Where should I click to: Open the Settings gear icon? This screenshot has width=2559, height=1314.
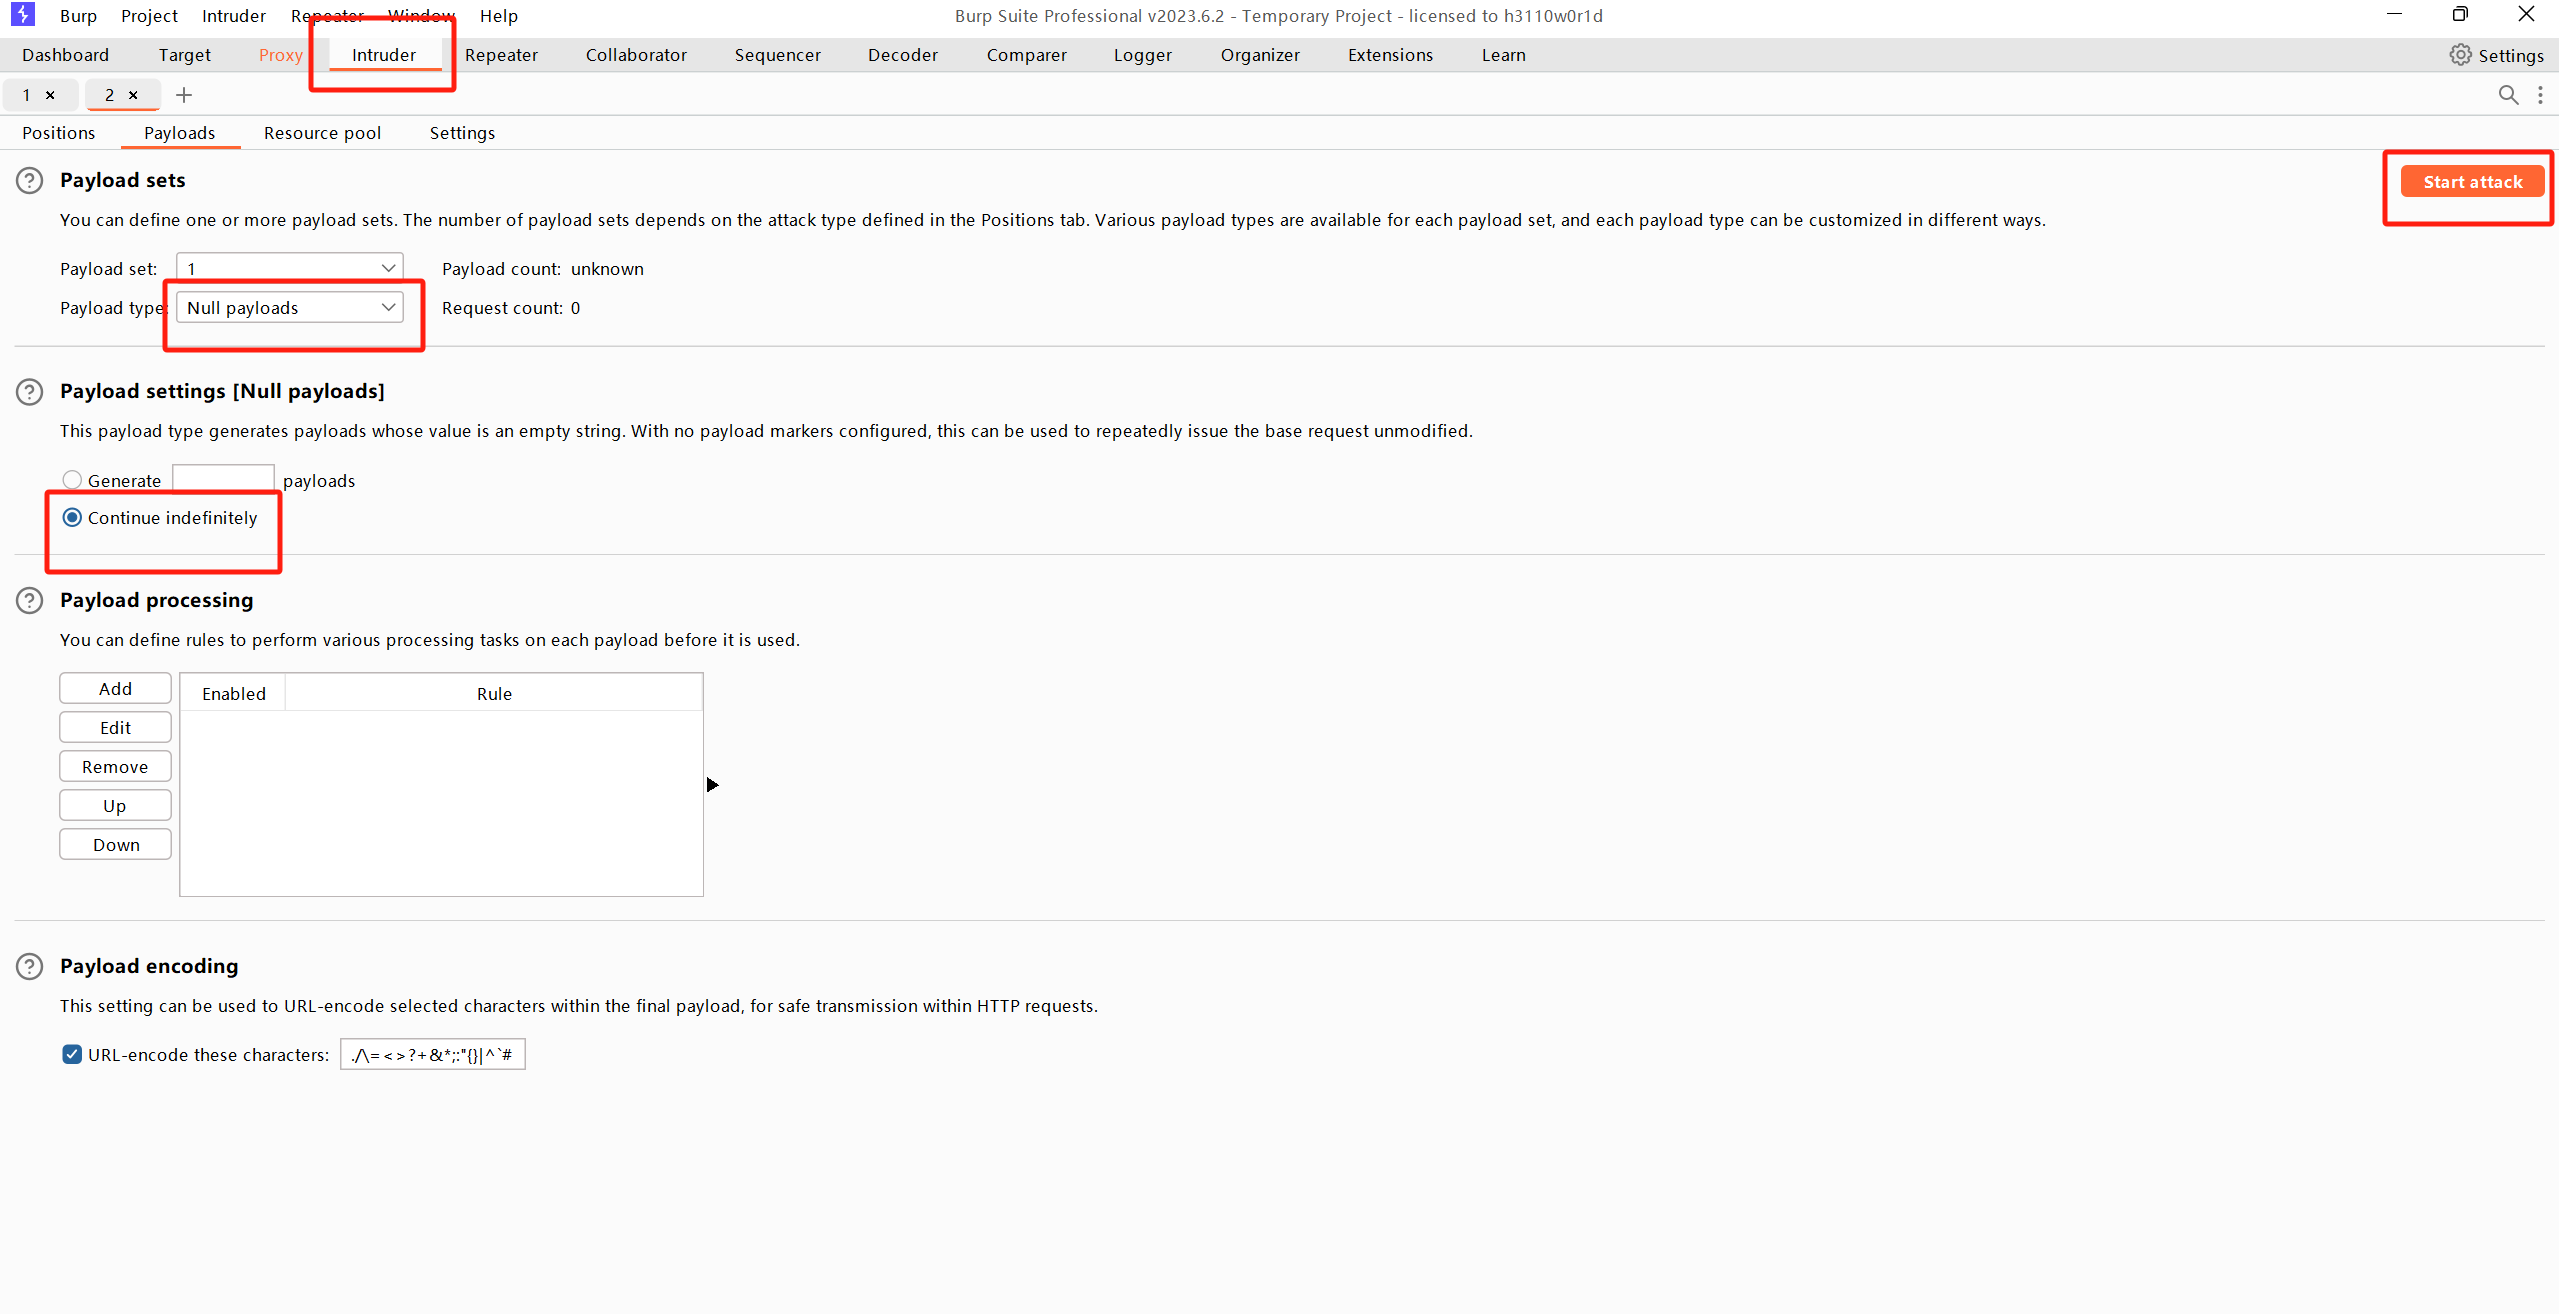(x=2460, y=55)
